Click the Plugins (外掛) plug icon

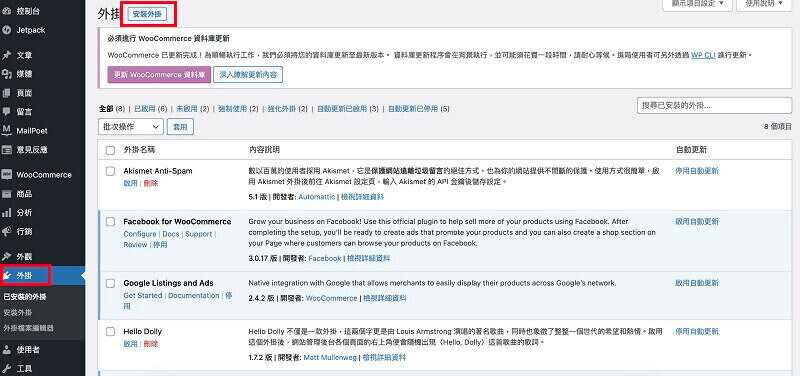pyautogui.click(x=7, y=275)
